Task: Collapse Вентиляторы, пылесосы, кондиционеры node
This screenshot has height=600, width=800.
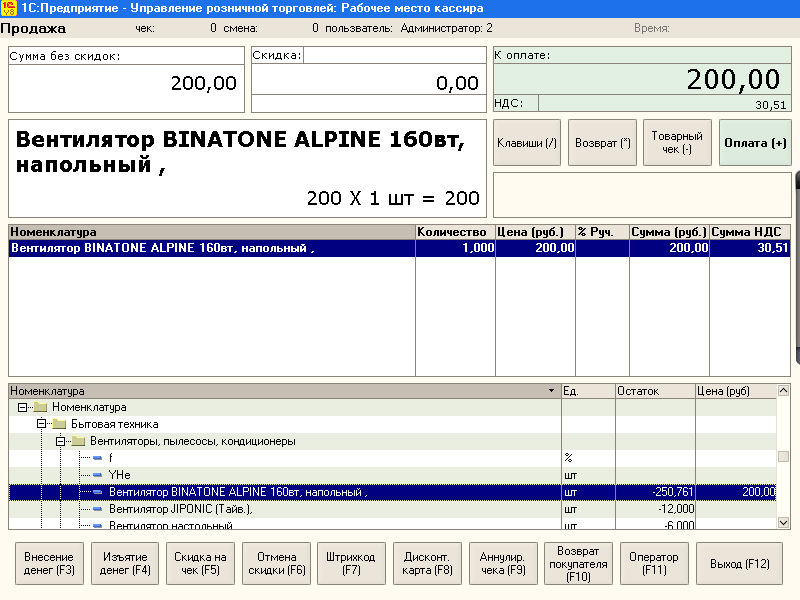Action: pyautogui.click(x=60, y=441)
